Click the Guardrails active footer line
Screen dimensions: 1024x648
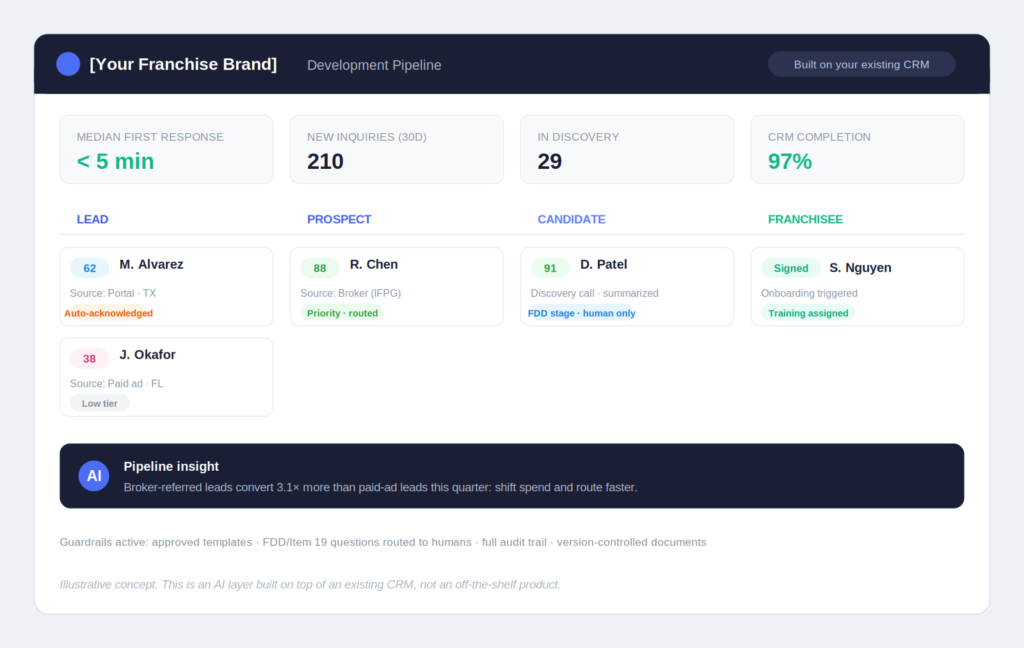383,542
